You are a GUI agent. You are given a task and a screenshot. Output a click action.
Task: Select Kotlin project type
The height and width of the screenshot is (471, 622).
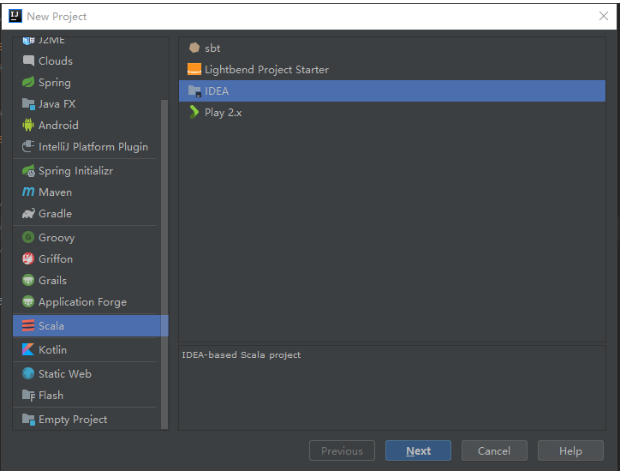coord(86,350)
